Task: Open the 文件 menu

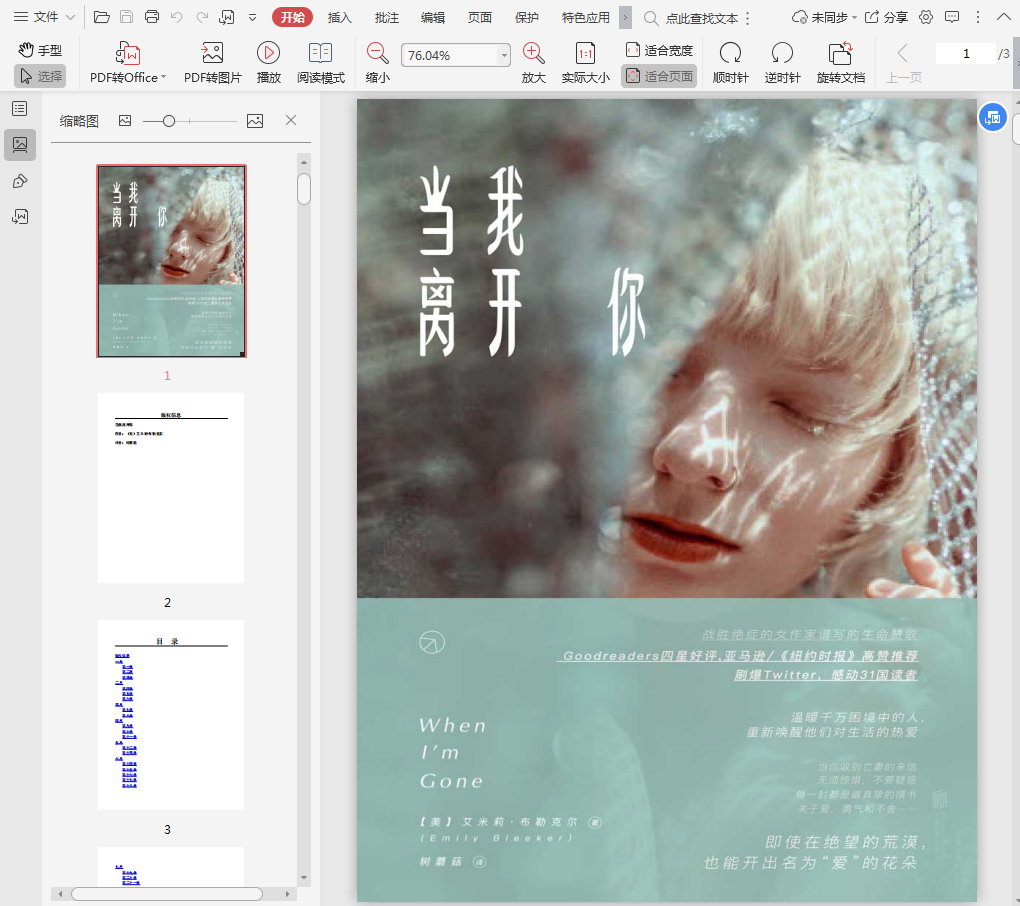Action: (44, 17)
